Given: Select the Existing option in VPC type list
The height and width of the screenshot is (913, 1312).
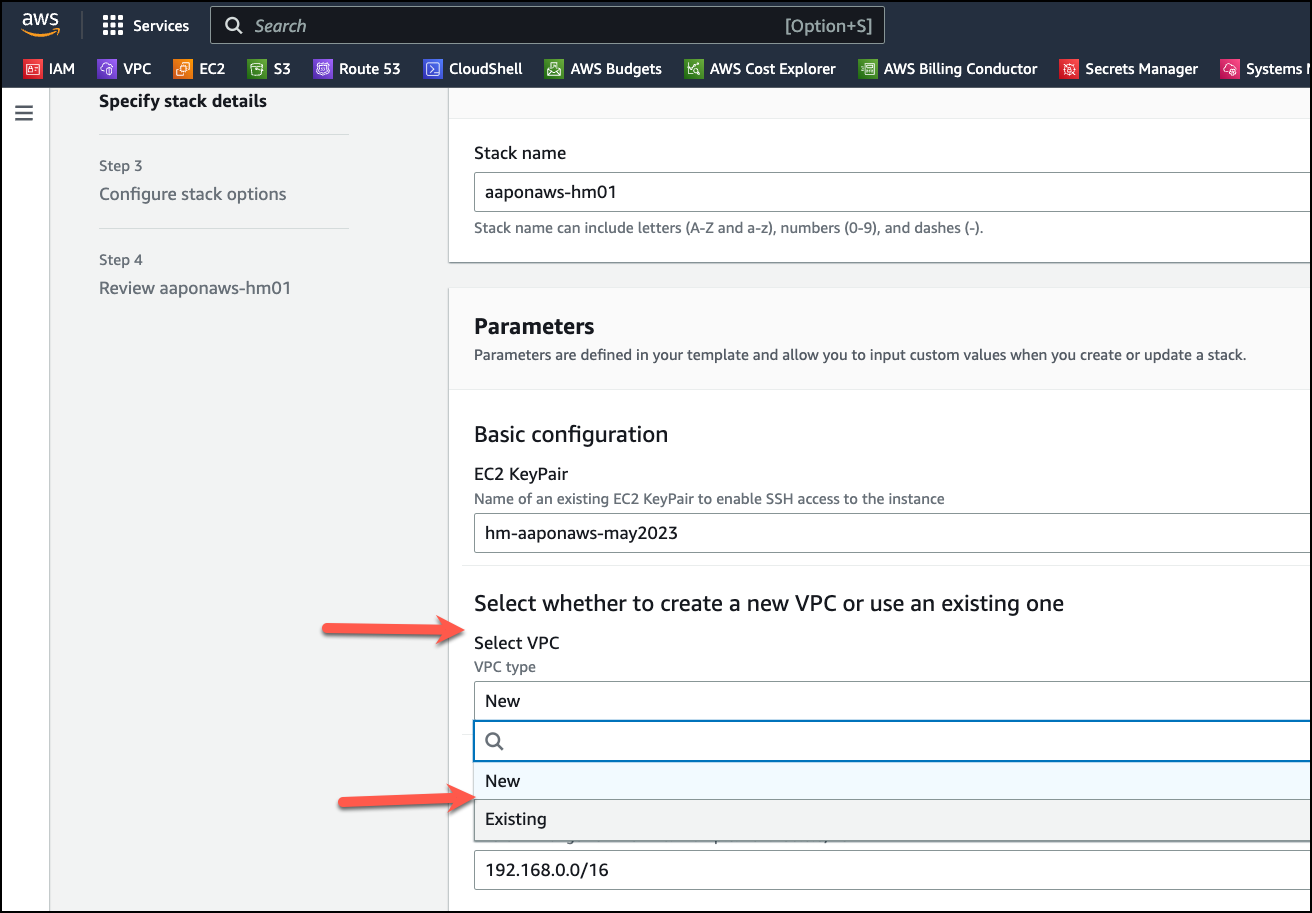Looking at the screenshot, I should 891,819.
